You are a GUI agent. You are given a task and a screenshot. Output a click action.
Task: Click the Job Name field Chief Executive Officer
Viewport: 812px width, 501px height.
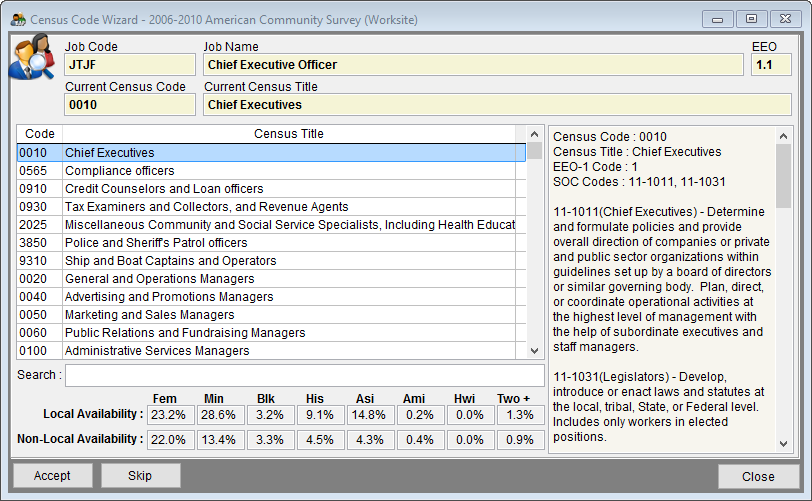point(473,65)
